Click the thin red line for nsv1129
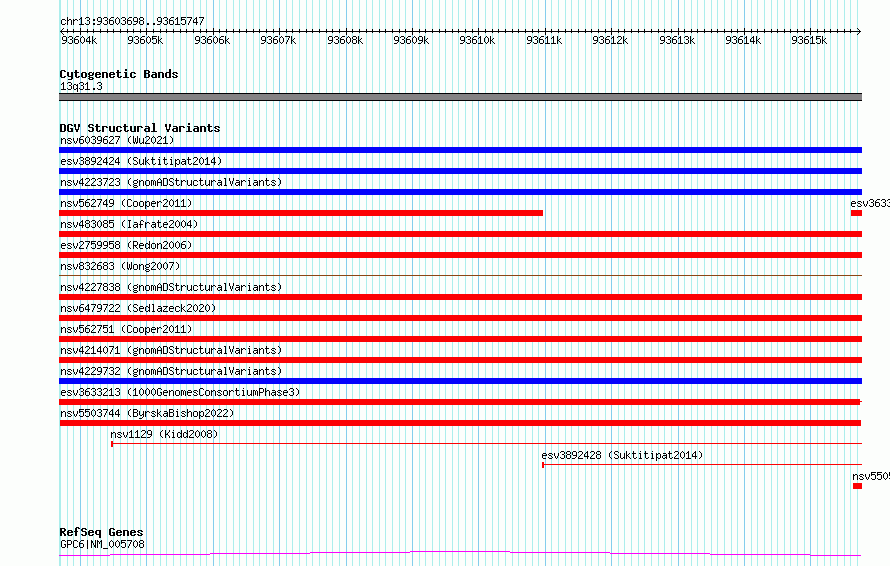Viewport: 890px width, 566px height. pos(486,443)
